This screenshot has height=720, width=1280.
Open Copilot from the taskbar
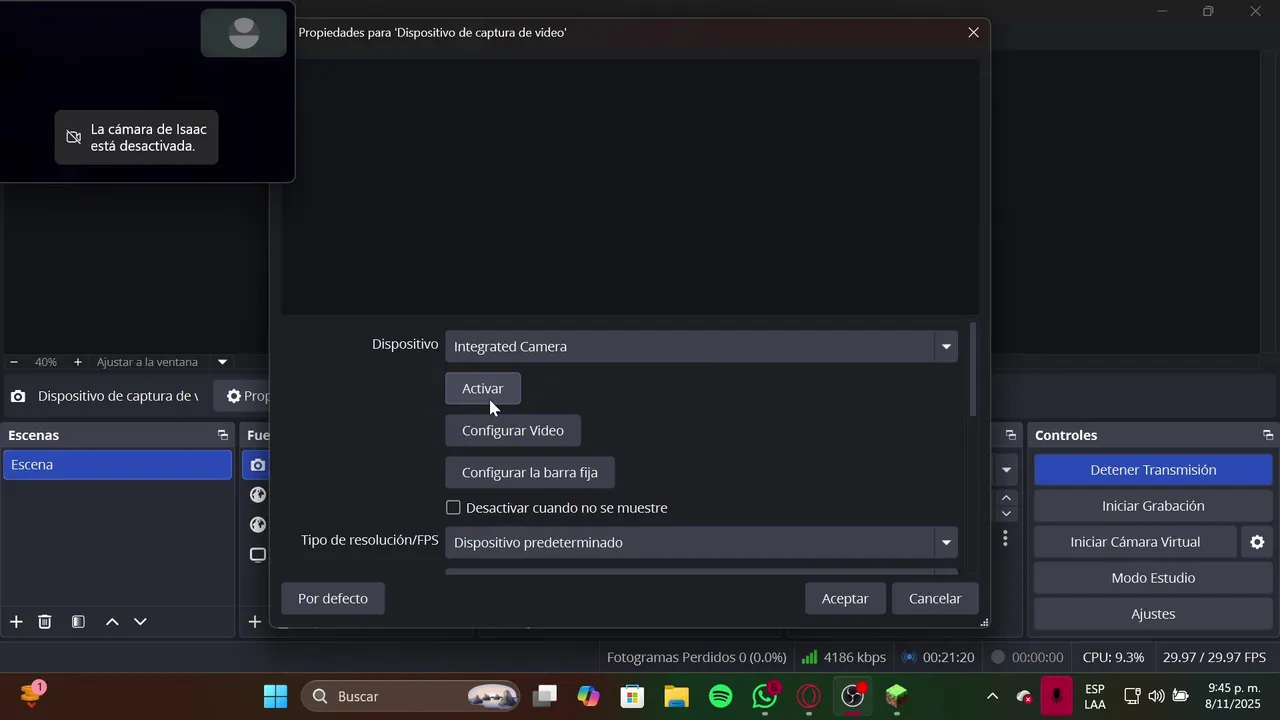point(588,696)
